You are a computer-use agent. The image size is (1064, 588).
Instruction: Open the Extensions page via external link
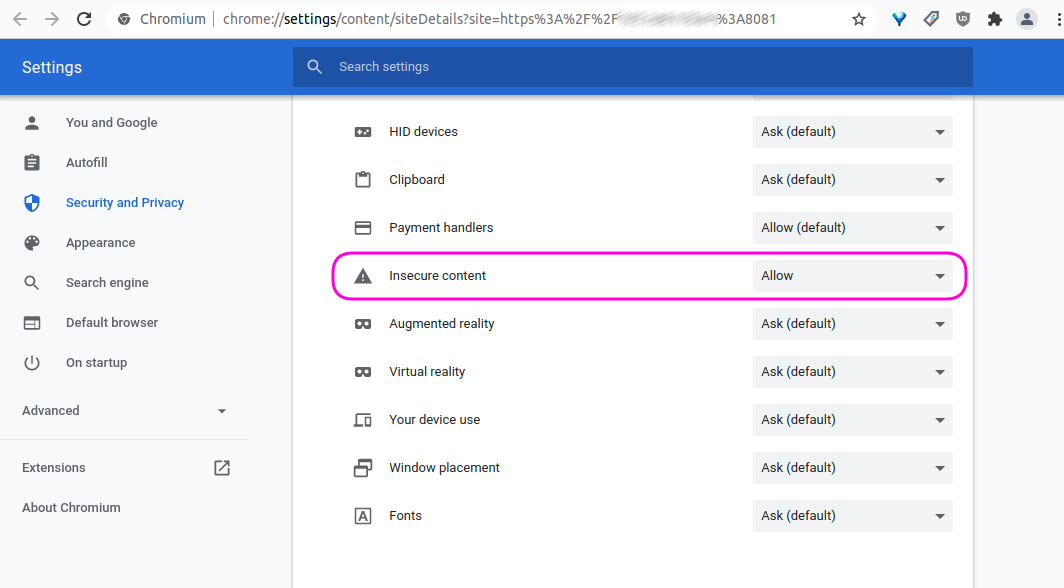pyautogui.click(x=221, y=467)
